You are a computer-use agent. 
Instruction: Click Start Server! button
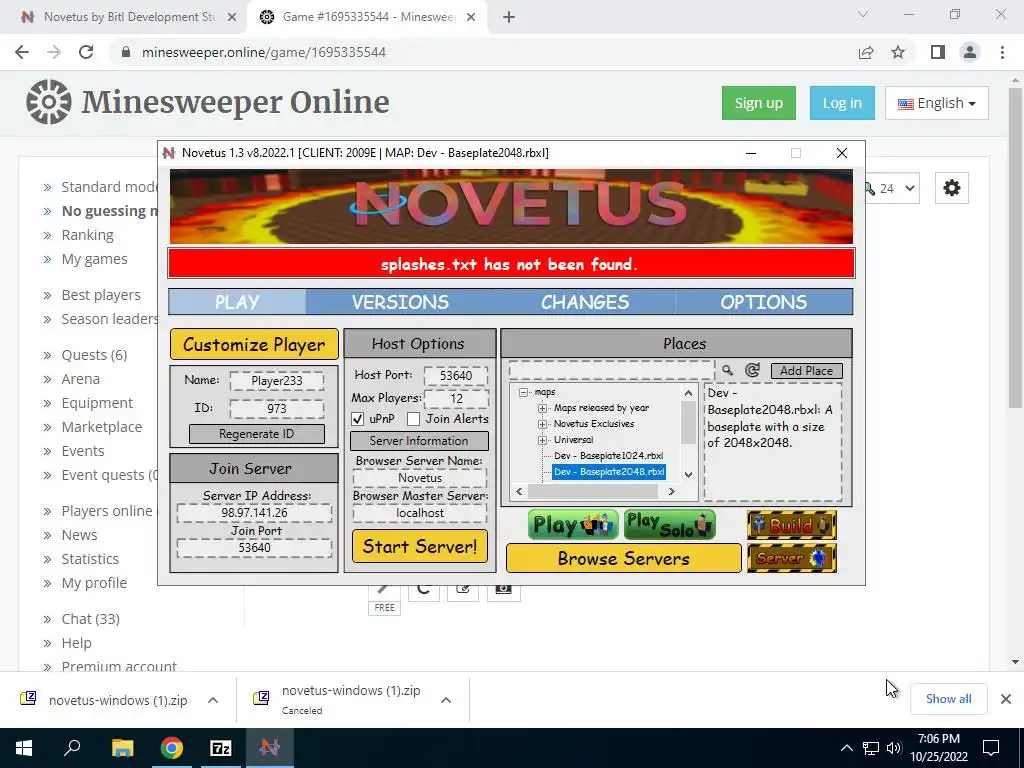(420, 546)
